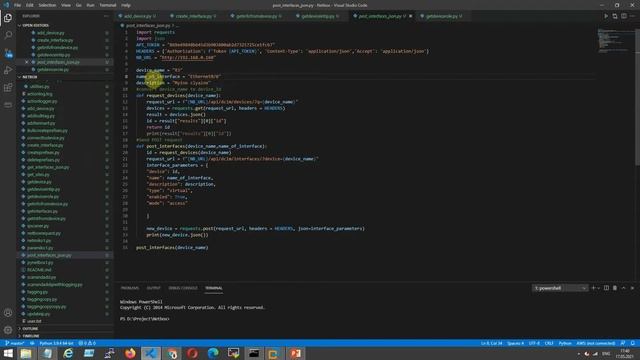The height and width of the screenshot is (360, 640).
Task: Open the Help menu
Action: pos(126,5)
